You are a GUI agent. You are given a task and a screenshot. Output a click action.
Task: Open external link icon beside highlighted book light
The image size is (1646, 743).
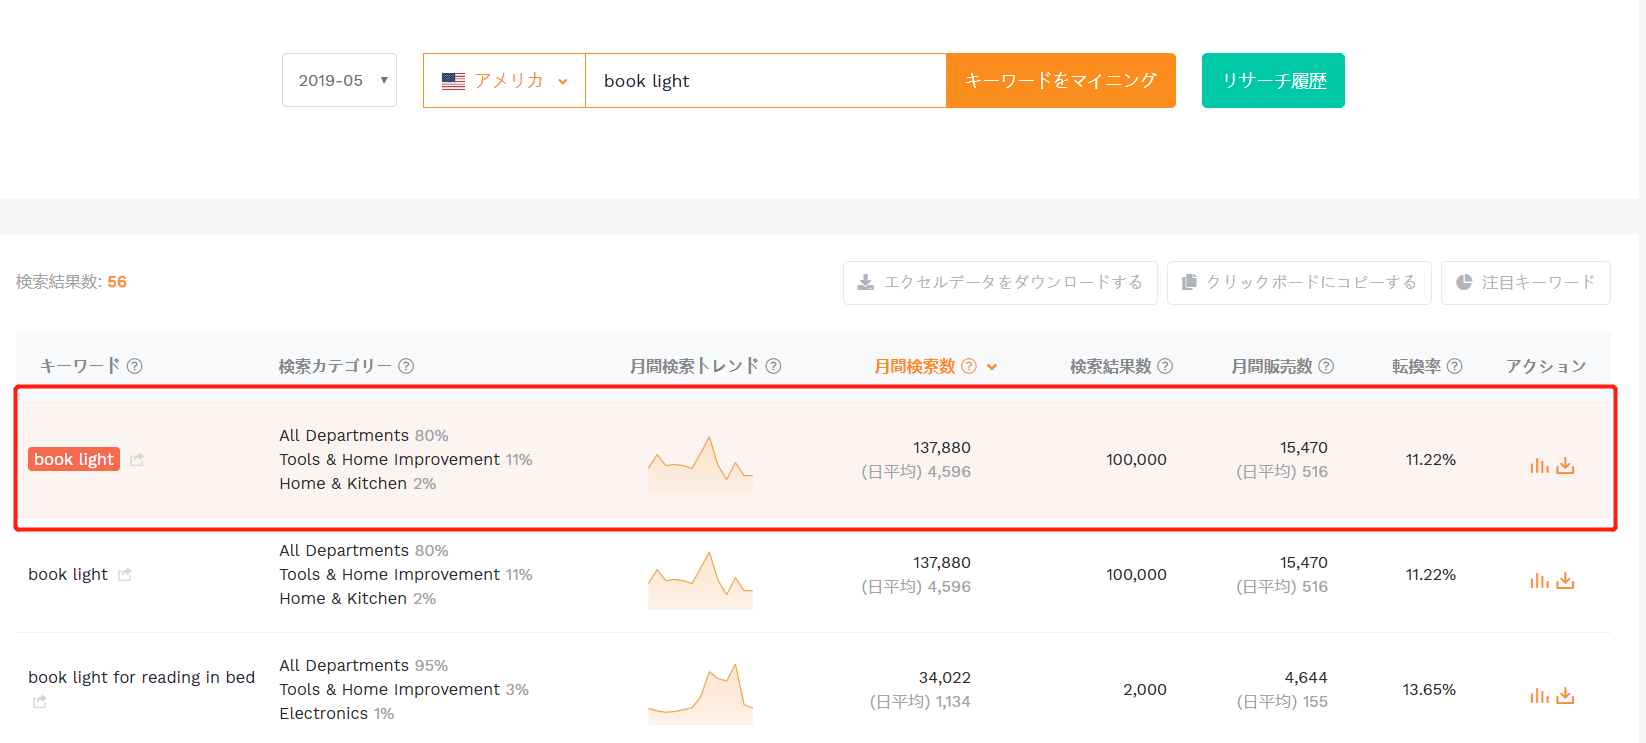click(x=137, y=460)
